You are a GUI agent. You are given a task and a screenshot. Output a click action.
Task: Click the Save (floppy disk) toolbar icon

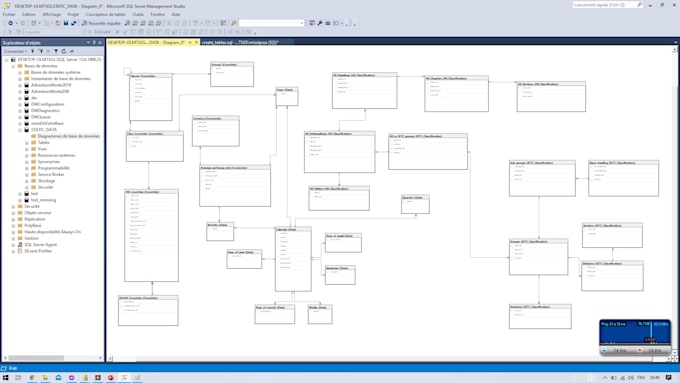[66, 23]
